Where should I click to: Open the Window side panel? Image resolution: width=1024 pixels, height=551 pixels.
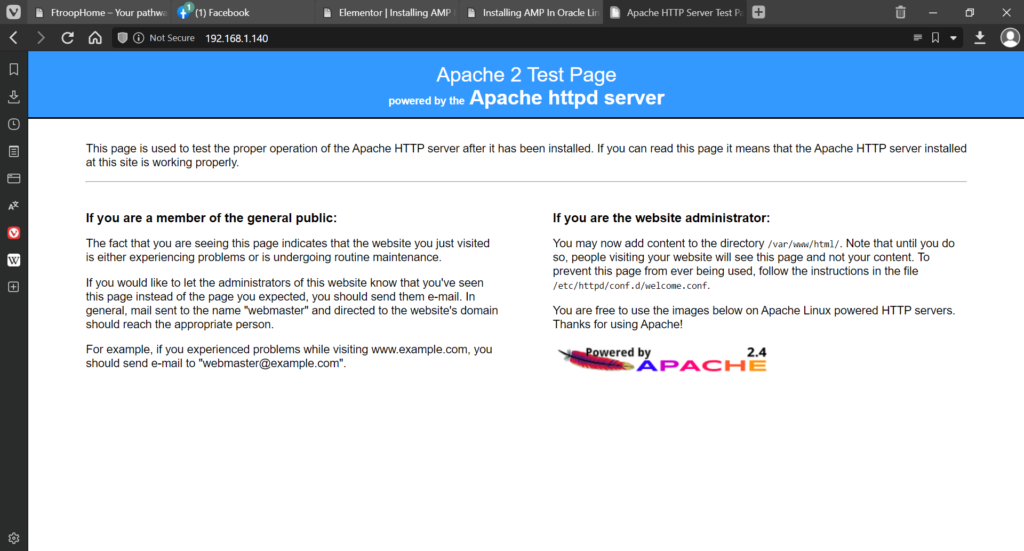pos(14,178)
